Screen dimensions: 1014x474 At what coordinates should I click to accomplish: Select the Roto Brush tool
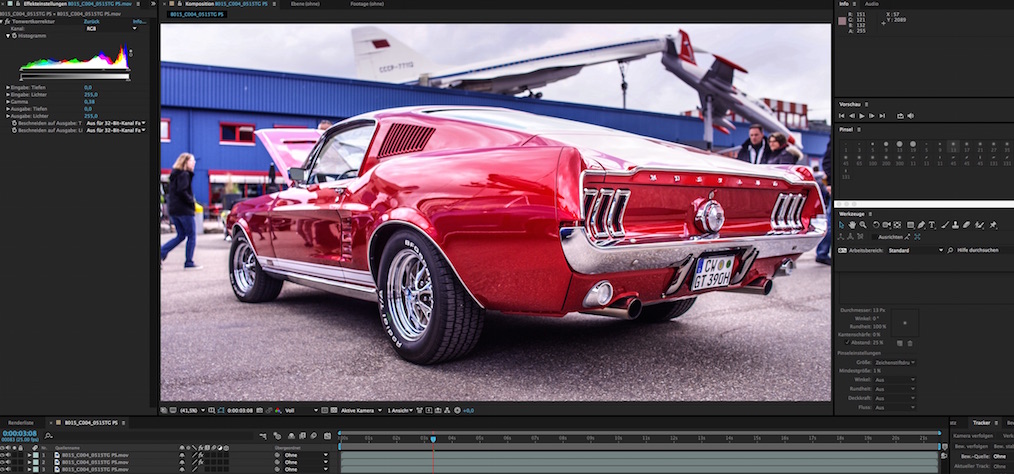(979, 225)
